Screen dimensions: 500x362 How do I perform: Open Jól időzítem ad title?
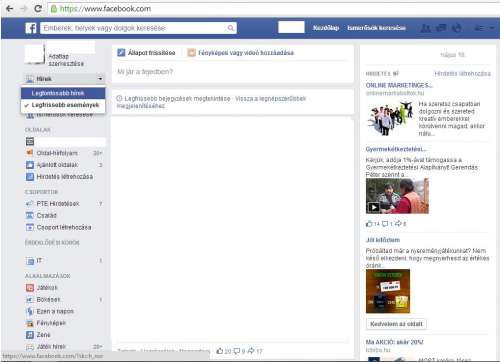(383, 240)
